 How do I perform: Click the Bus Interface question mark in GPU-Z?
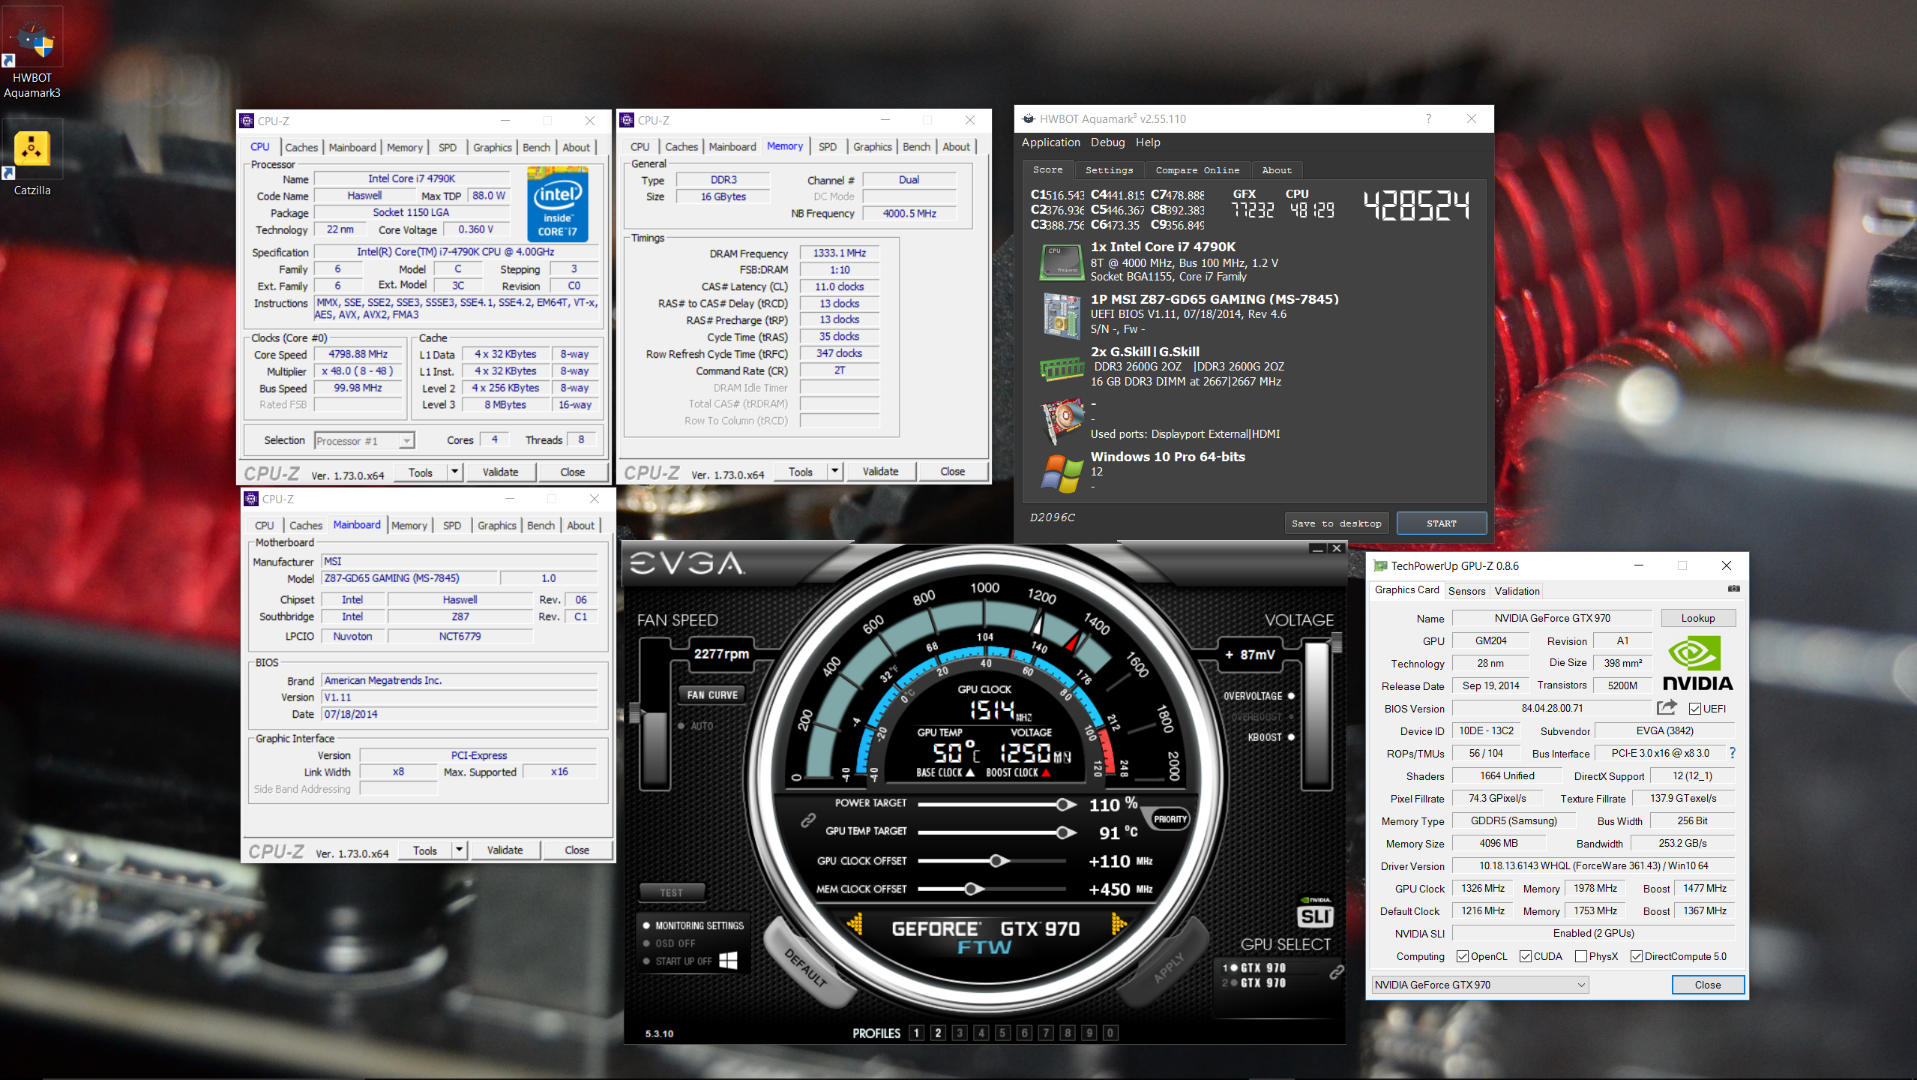[1732, 753]
